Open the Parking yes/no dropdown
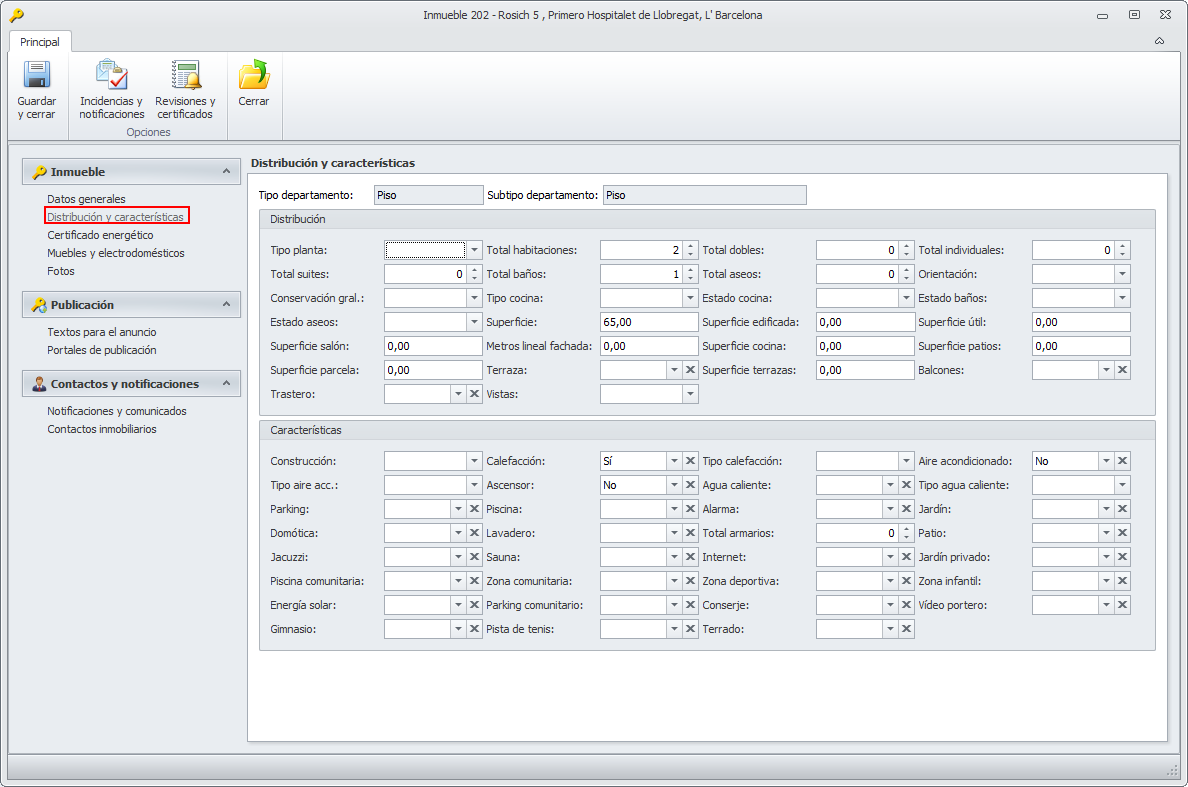1188x787 pixels. point(458,509)
